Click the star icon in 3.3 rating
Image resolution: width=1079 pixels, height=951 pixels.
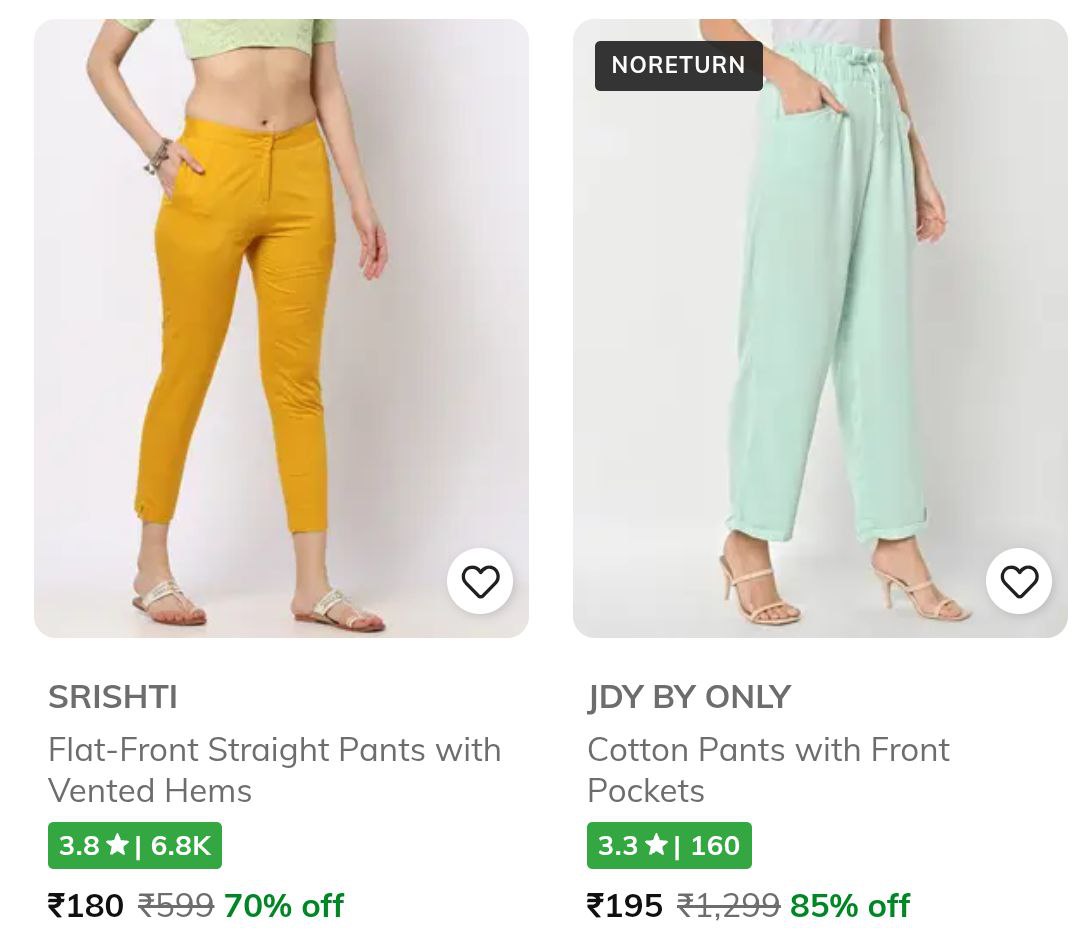[x=656, y=846]
